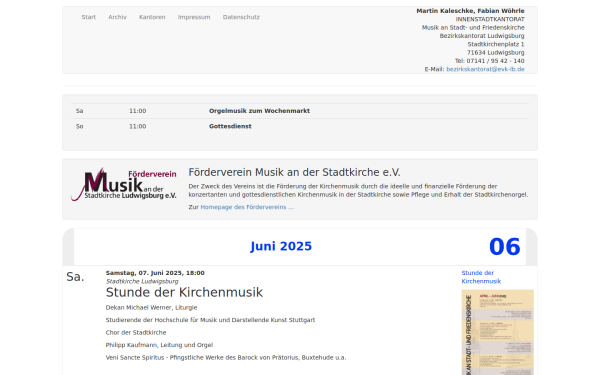
Task: Click the Juni 2025 month heading
Action: (x=281, y=246)
